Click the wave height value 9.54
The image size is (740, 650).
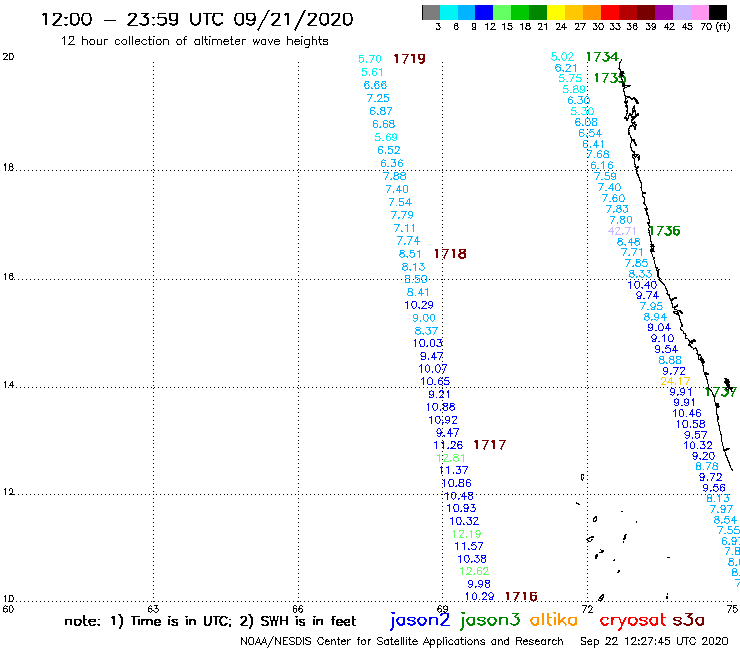(666, 349)
